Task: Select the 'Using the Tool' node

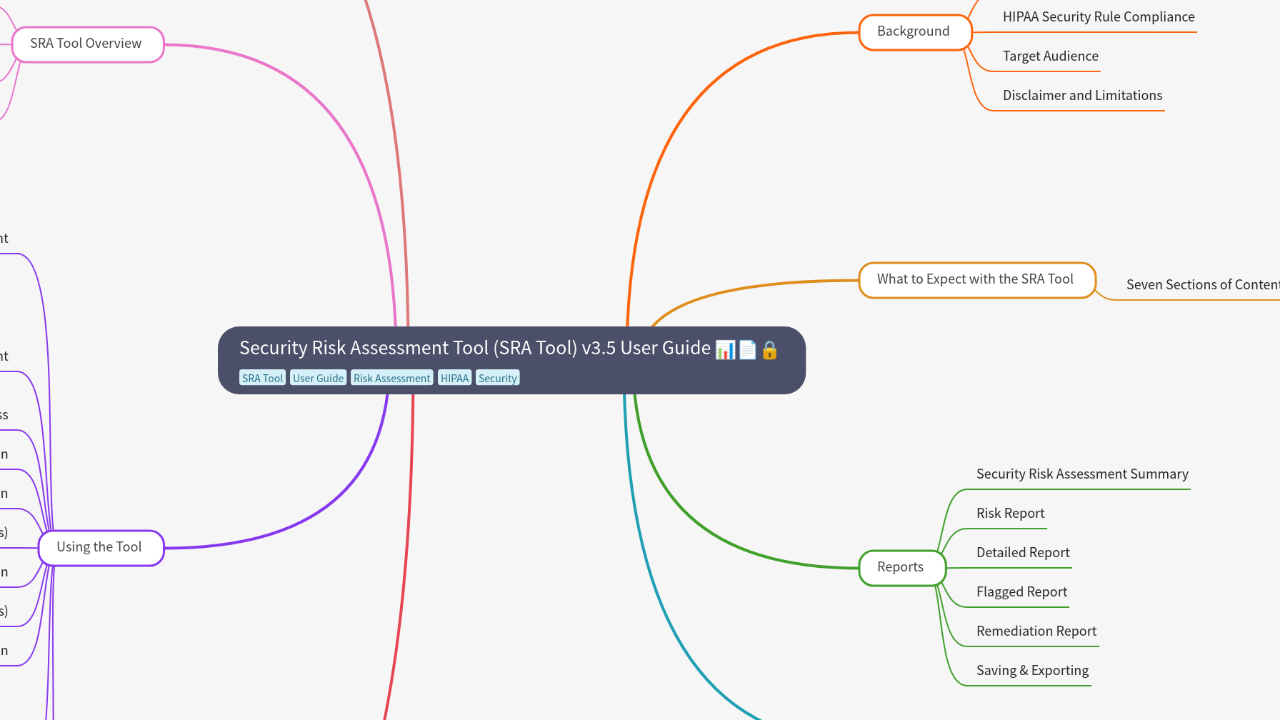Action: [x=101, y=547]
